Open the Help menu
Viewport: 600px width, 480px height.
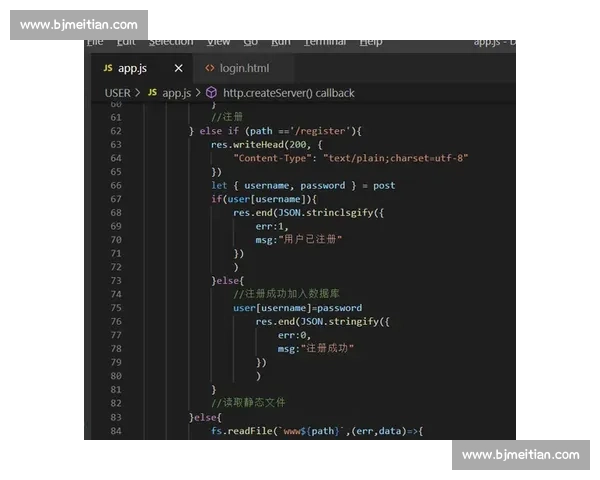click(371, 42)
